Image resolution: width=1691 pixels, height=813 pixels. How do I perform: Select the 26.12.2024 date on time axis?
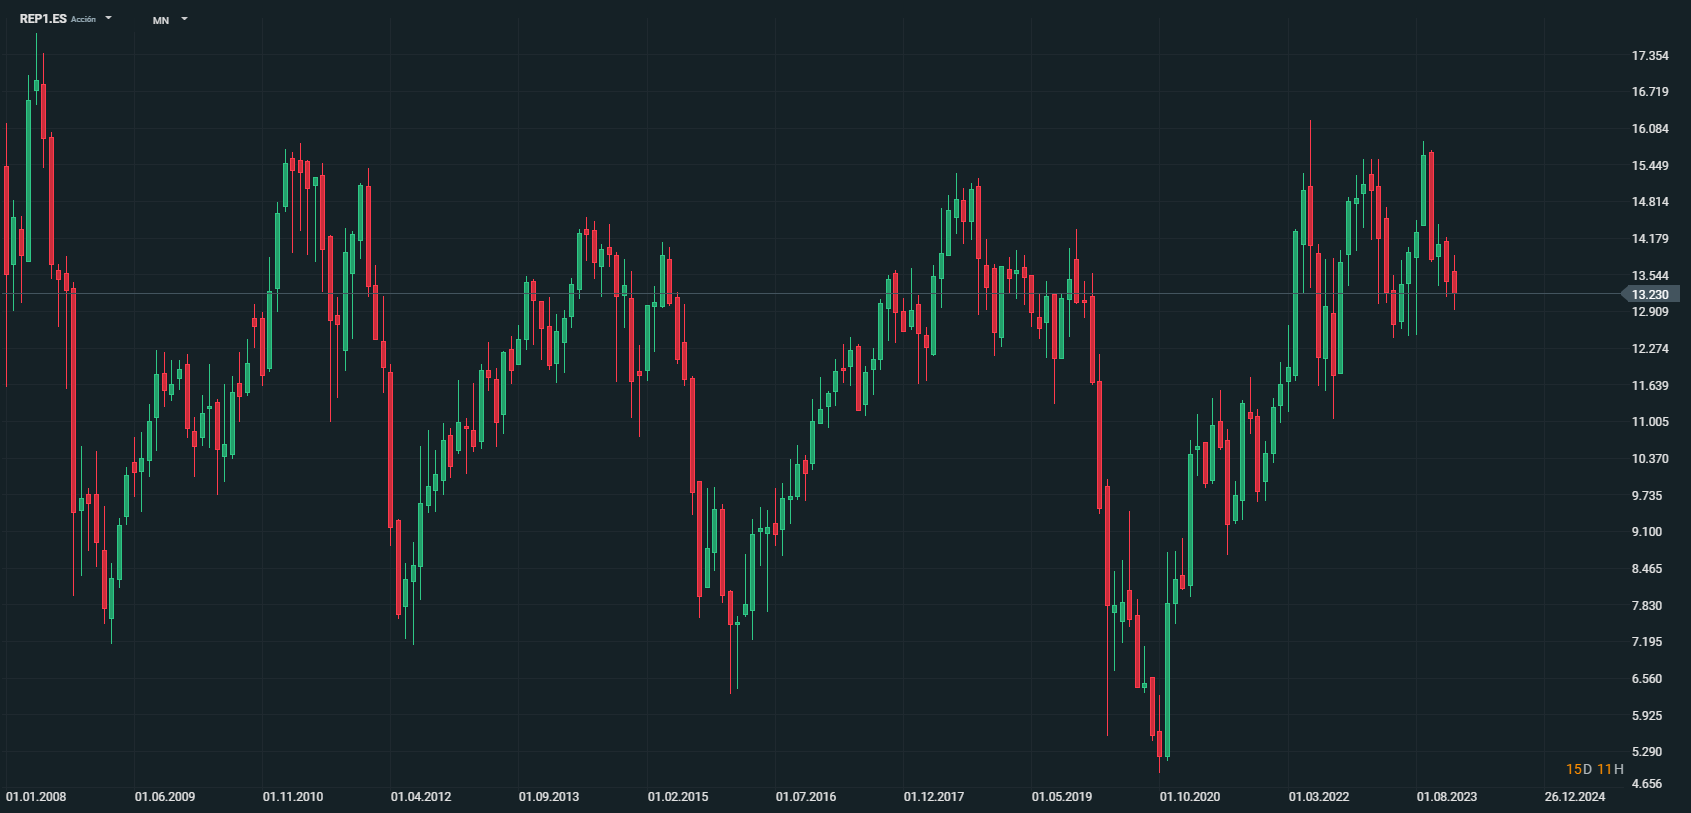[x=1575, y=797]
